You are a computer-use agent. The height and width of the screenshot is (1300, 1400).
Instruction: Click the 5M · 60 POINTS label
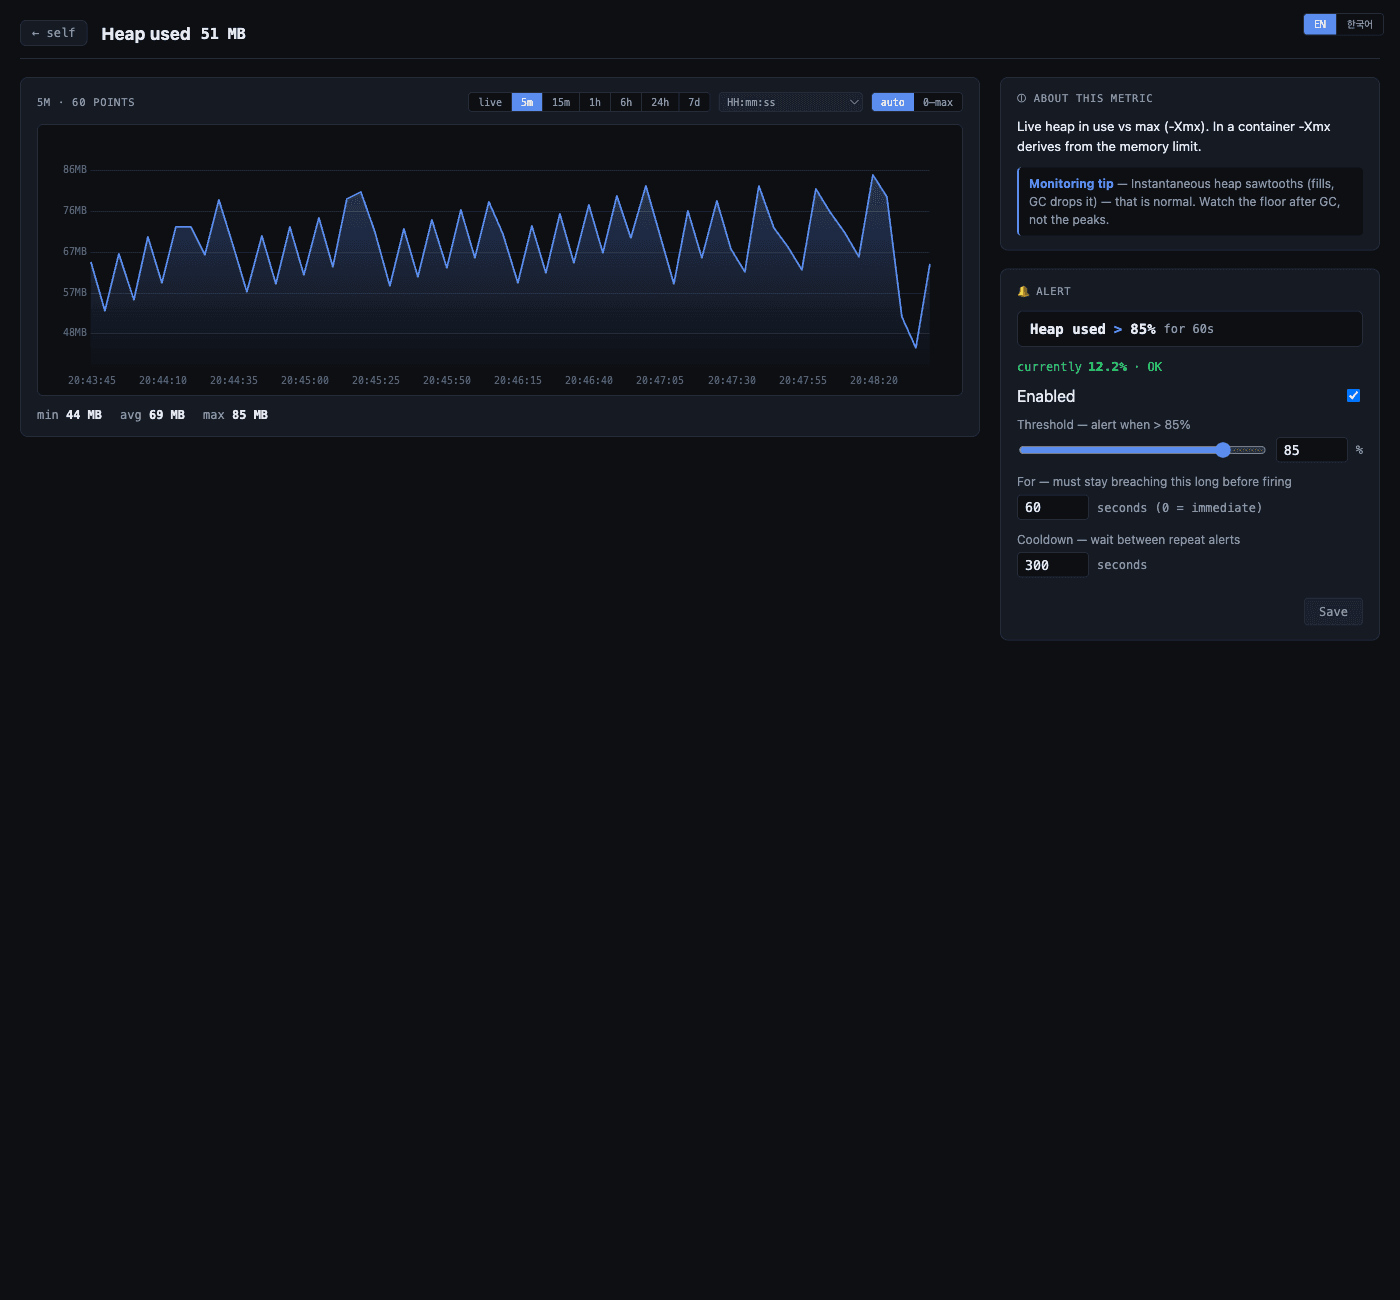pyautogui.click(x=86, y=102)
